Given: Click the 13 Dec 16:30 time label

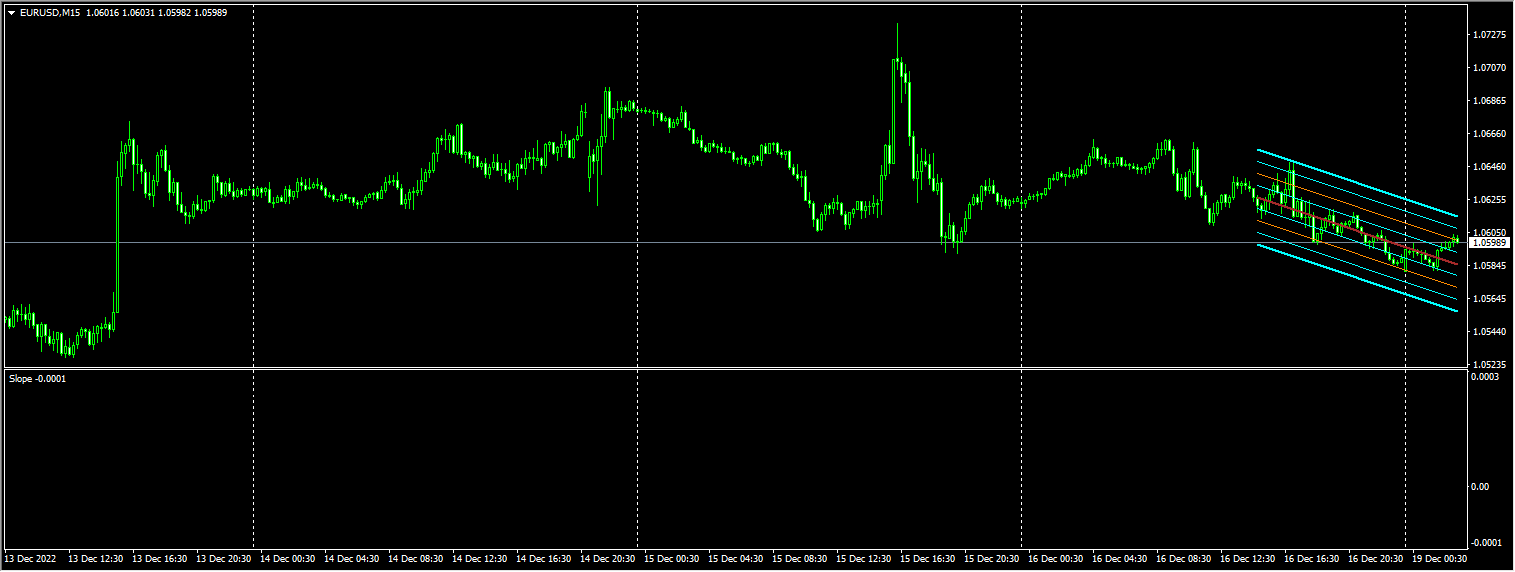Looking at the screenshot, I should pos(160,559).
